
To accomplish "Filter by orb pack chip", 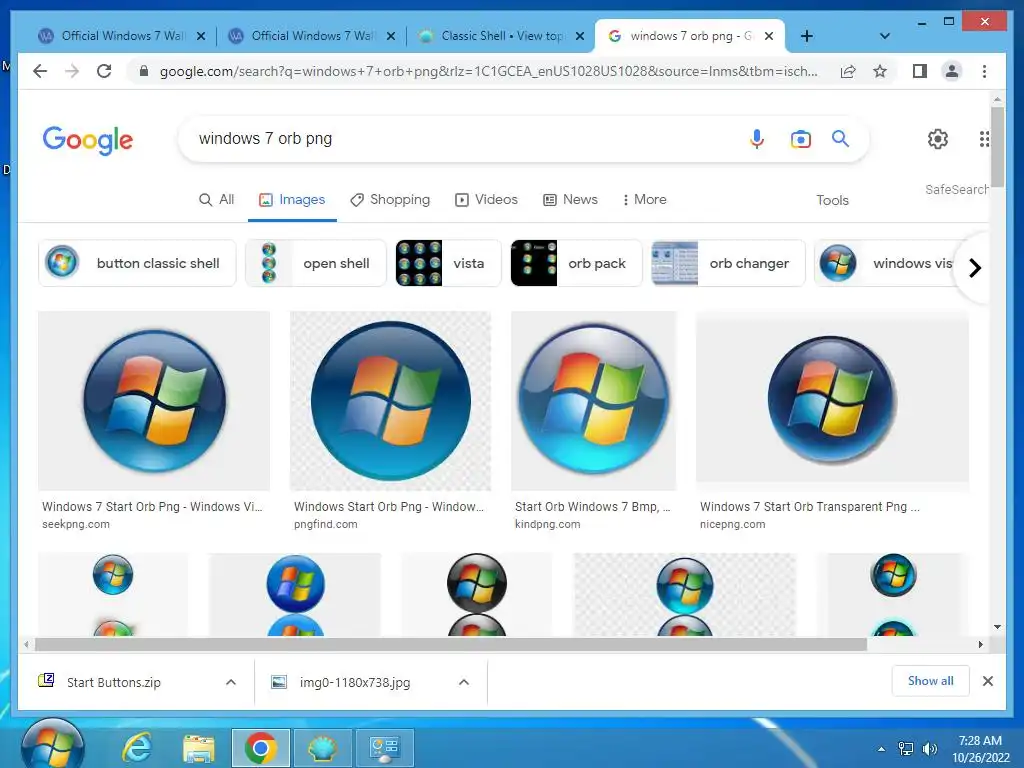I will point(576,263).
